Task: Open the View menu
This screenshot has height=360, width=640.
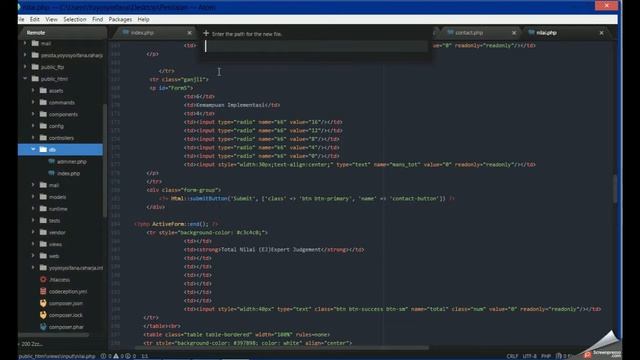Action: pos(51,19)
